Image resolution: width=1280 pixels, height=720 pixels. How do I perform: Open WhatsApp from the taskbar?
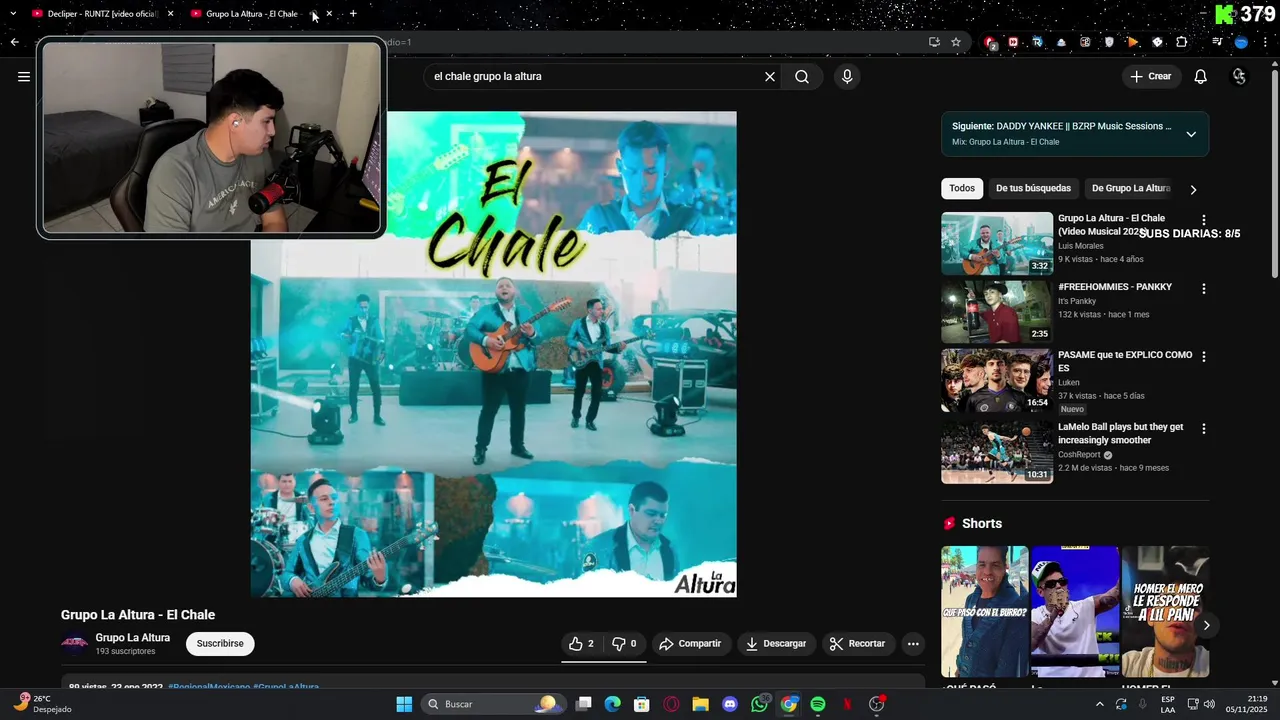click(x=760, y=704)
